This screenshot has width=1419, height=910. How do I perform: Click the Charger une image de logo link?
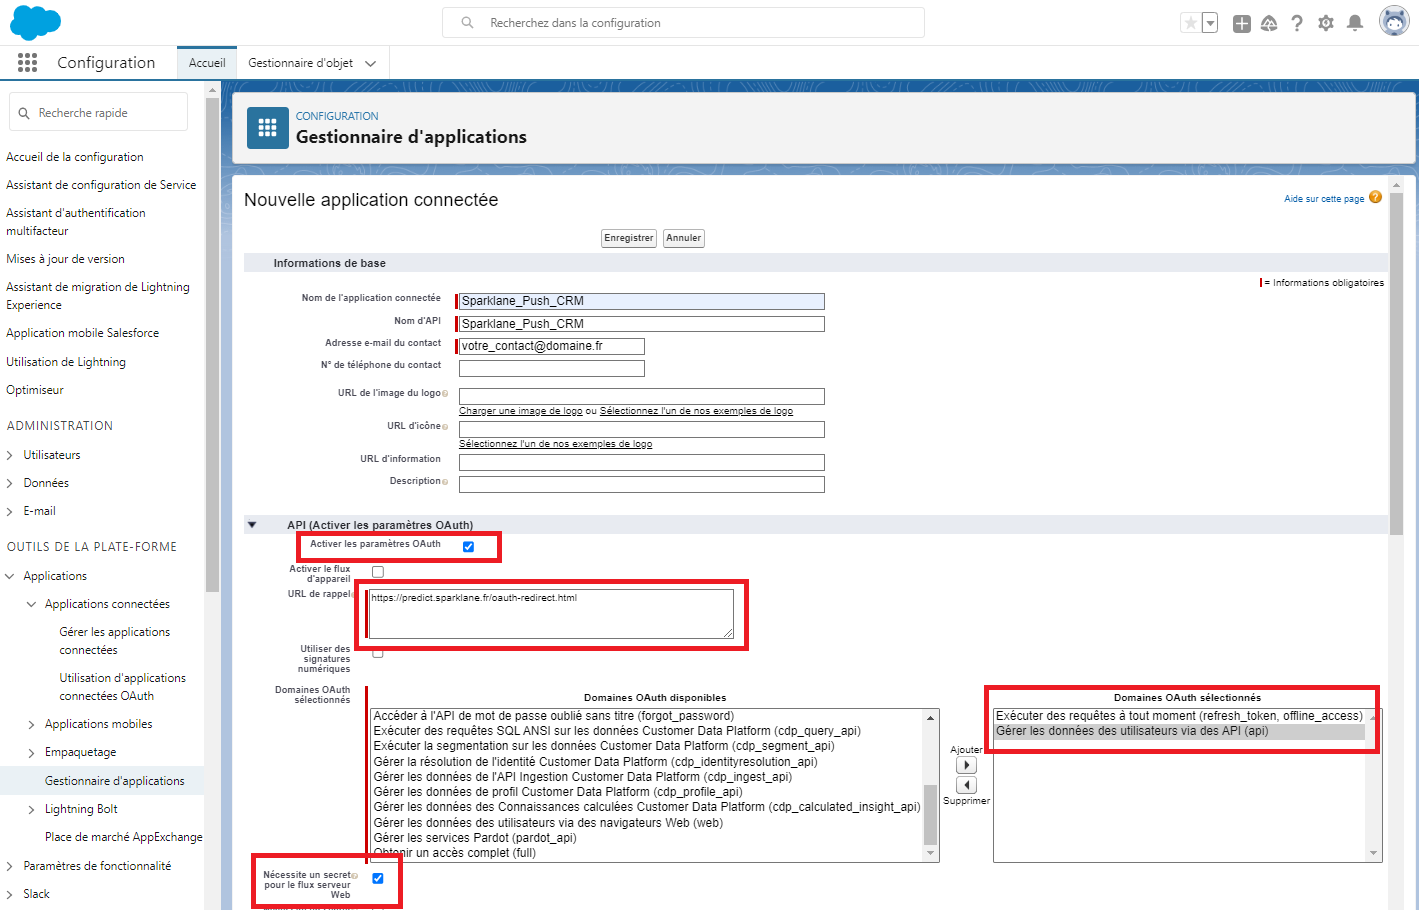[520, 411]
